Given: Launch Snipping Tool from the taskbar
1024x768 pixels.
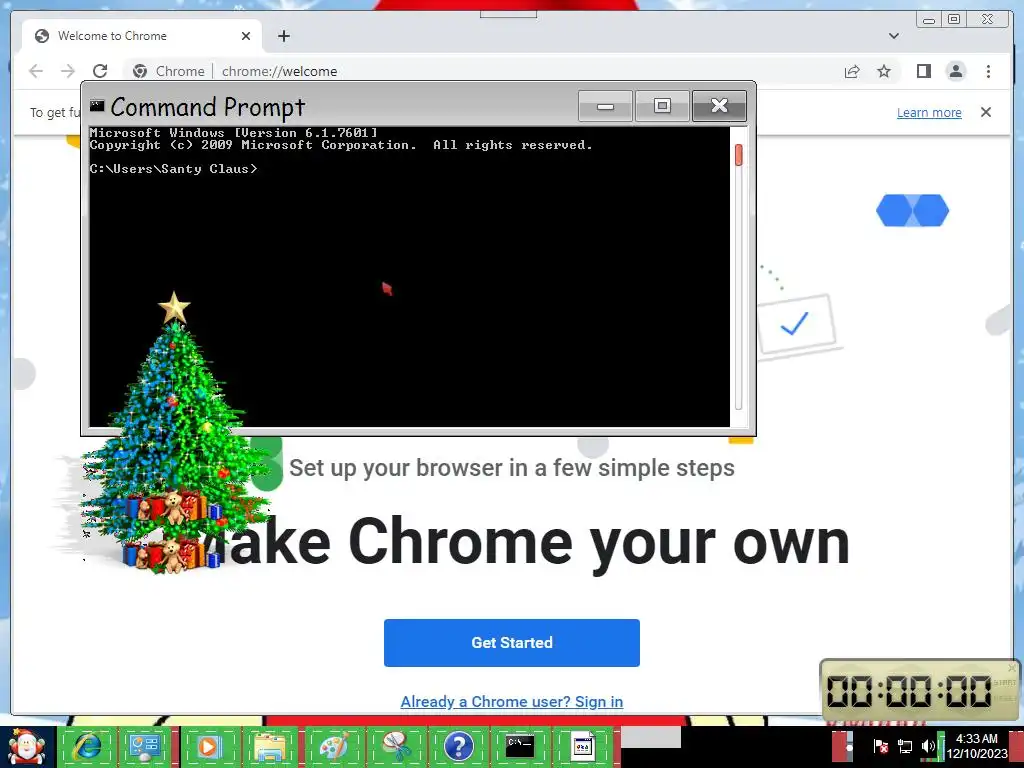Looking at the screenshot, I should point(396,747).
